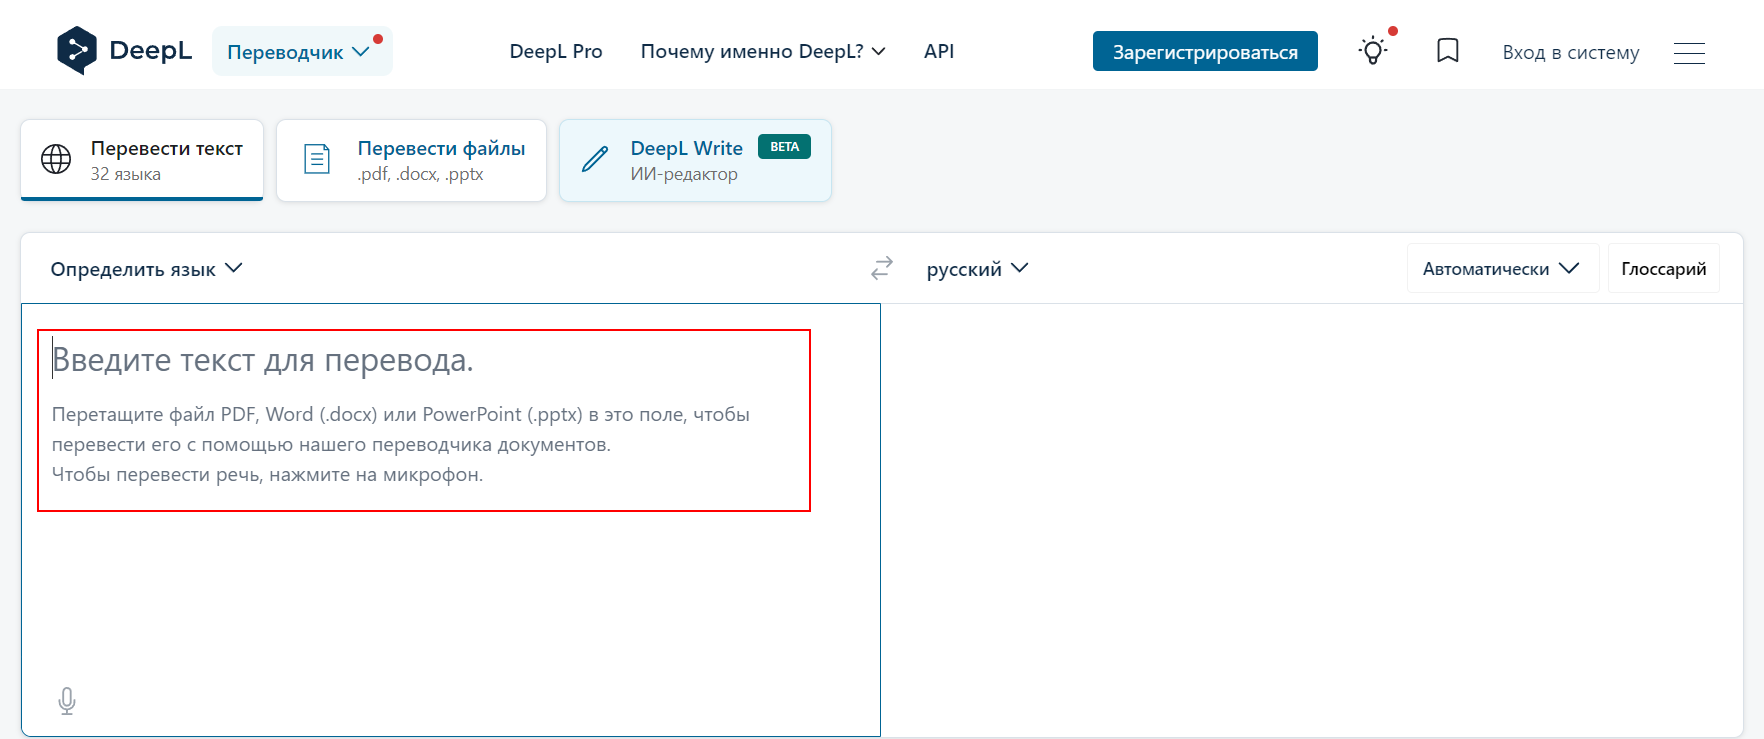Expand the Почему именно DeepL? menu
The height and width of the screenshot is (739, 1764).
point(763,51)
